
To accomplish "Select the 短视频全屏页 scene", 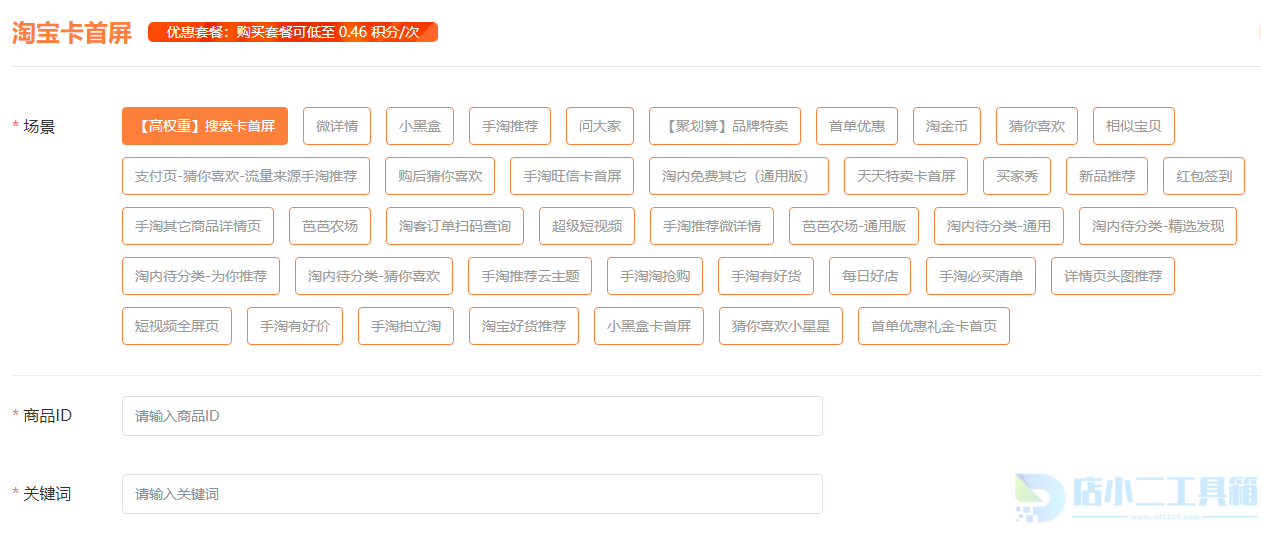I will coord(177,326).
